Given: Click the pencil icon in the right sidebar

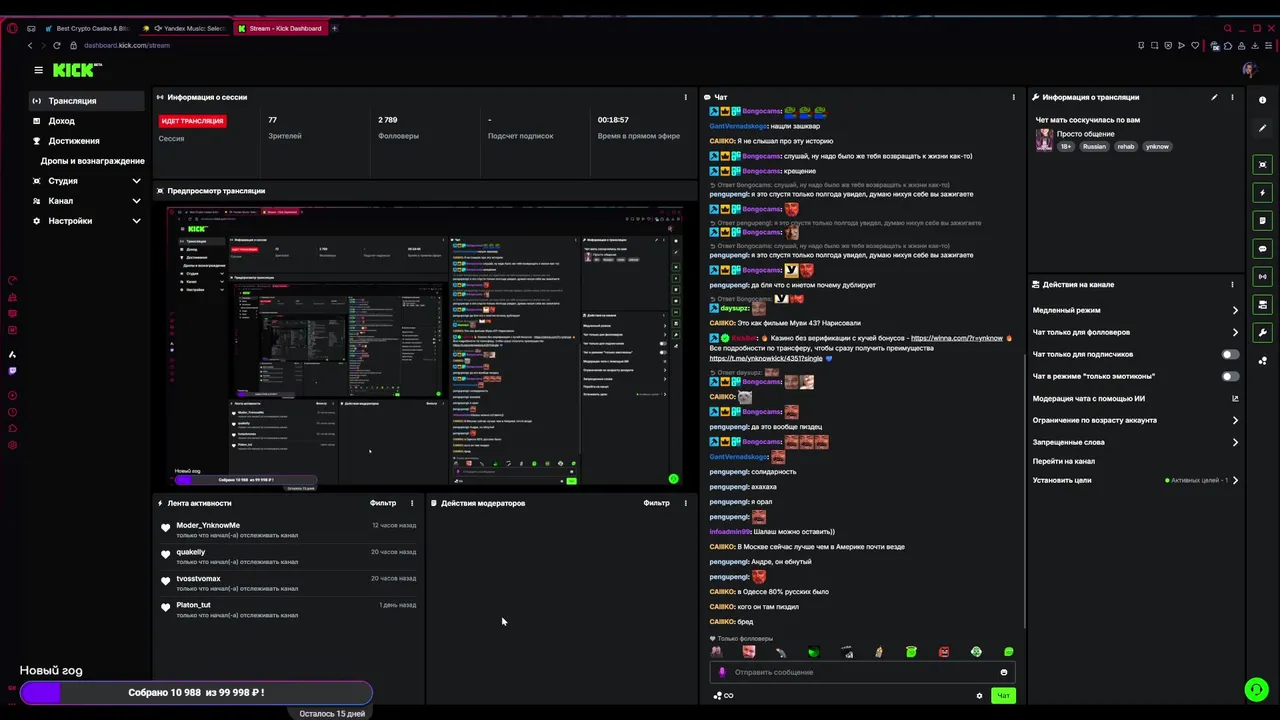Looking at the screenshot, I should point(1262,128).
